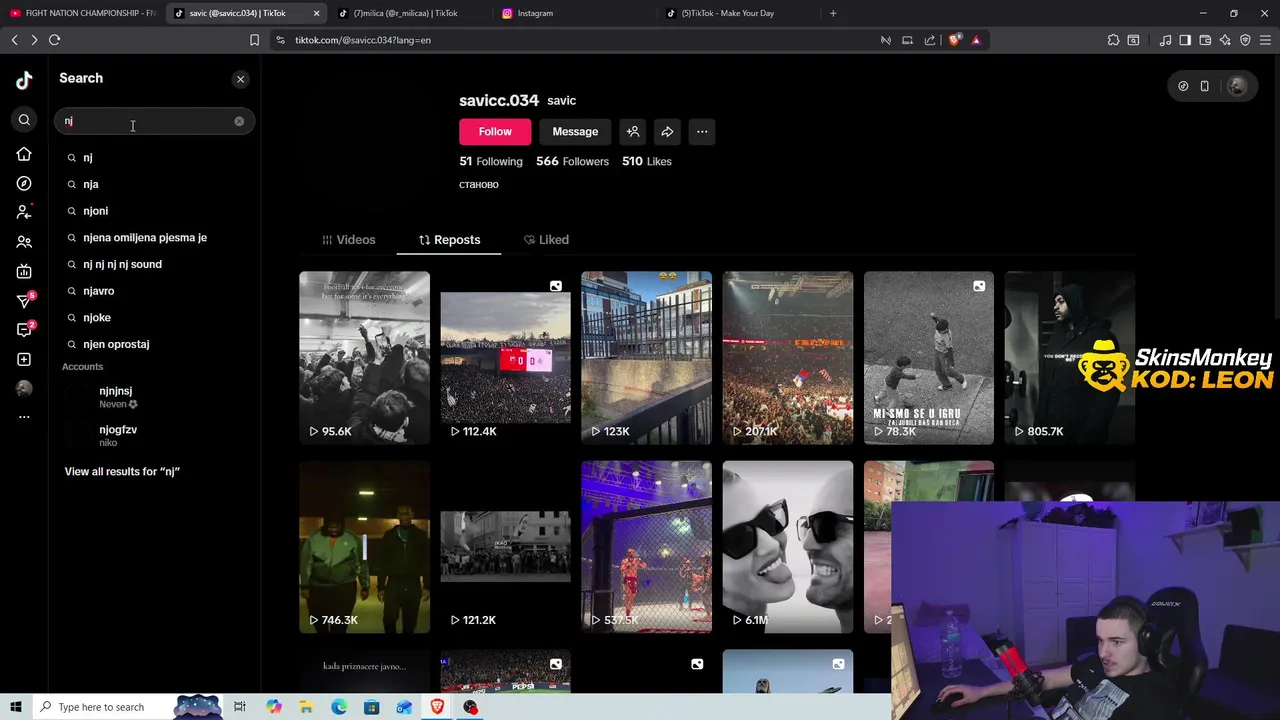Screen dimensions: 1280x720
Task: Follow the savicc.034 account
Action: click(495, 132)
